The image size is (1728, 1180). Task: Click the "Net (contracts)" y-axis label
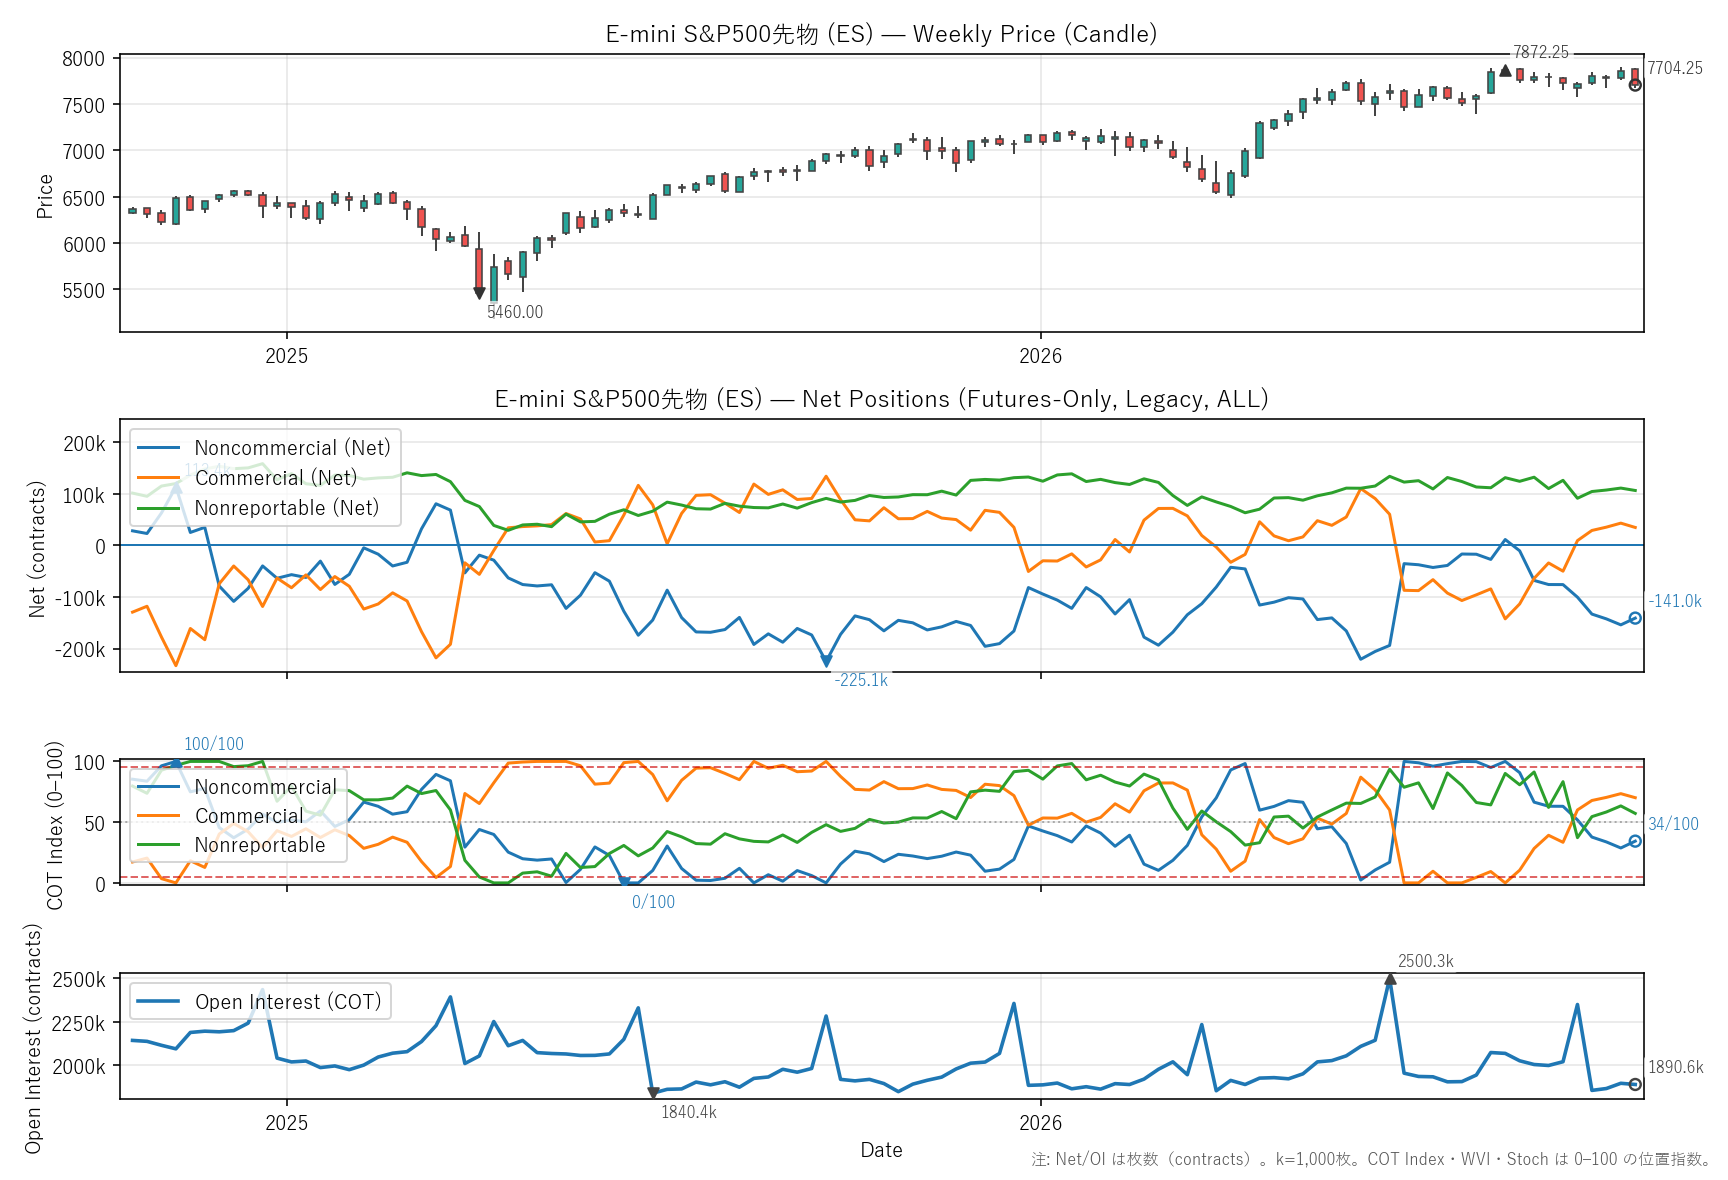[x=38, y=549]
